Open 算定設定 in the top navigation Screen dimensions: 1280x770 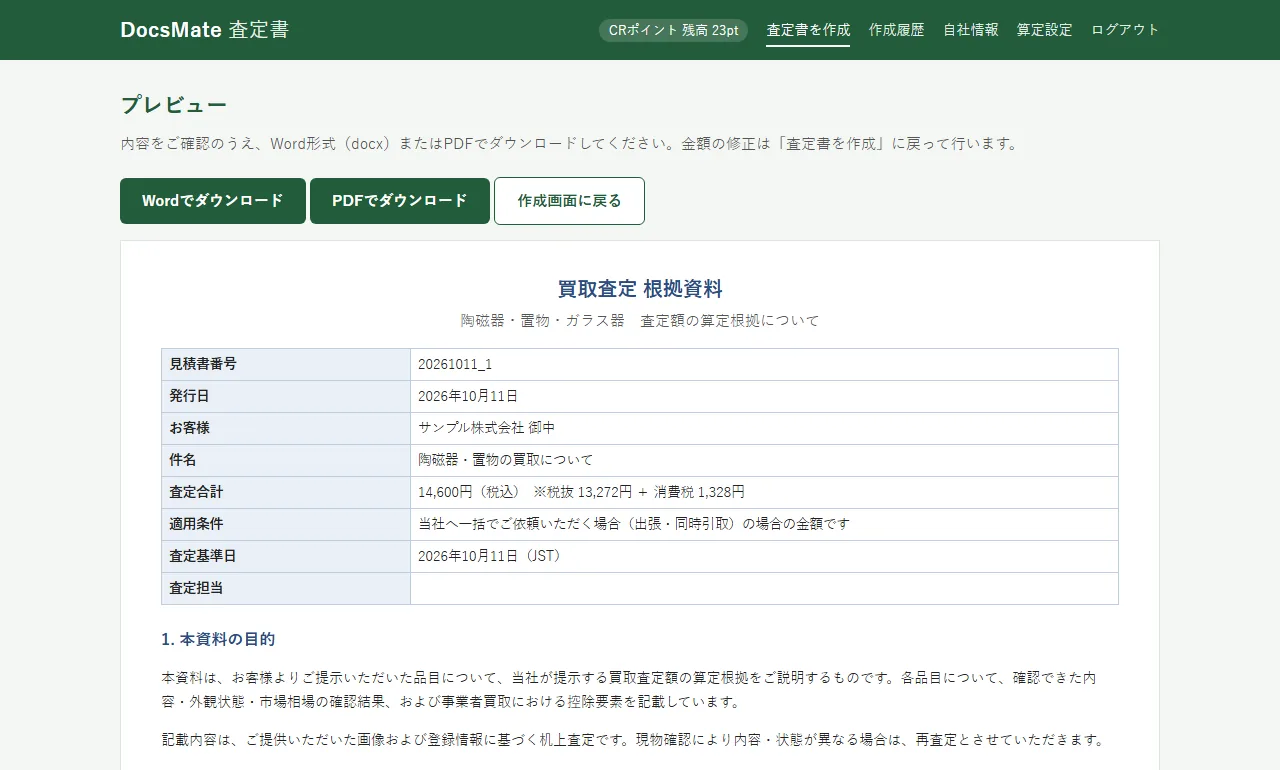tap(1045, 30)
